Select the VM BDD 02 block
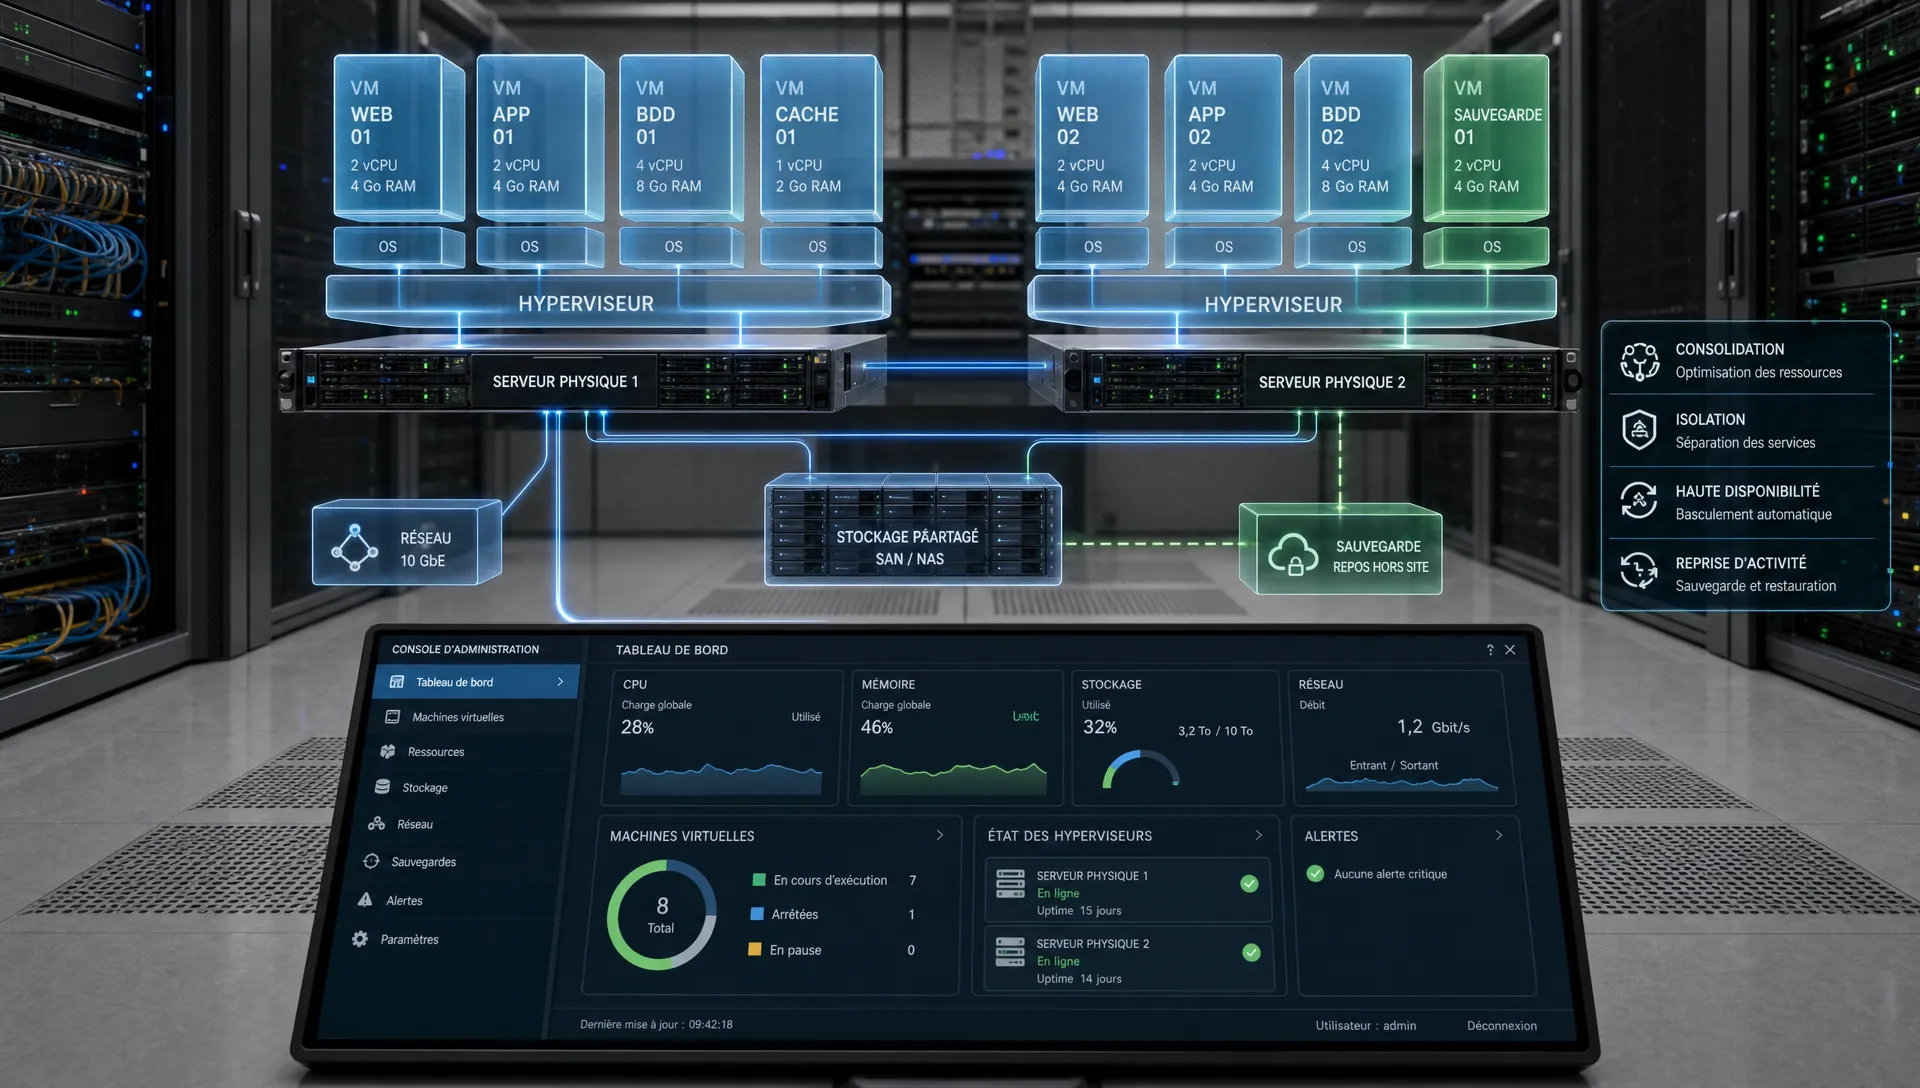This screenshot has height=1088, width=1920. 1353,138
